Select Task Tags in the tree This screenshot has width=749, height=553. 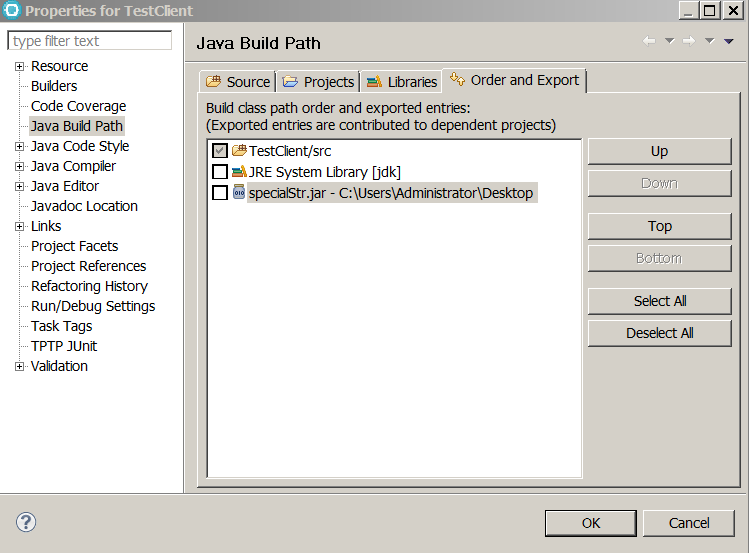tap(61, 326)
